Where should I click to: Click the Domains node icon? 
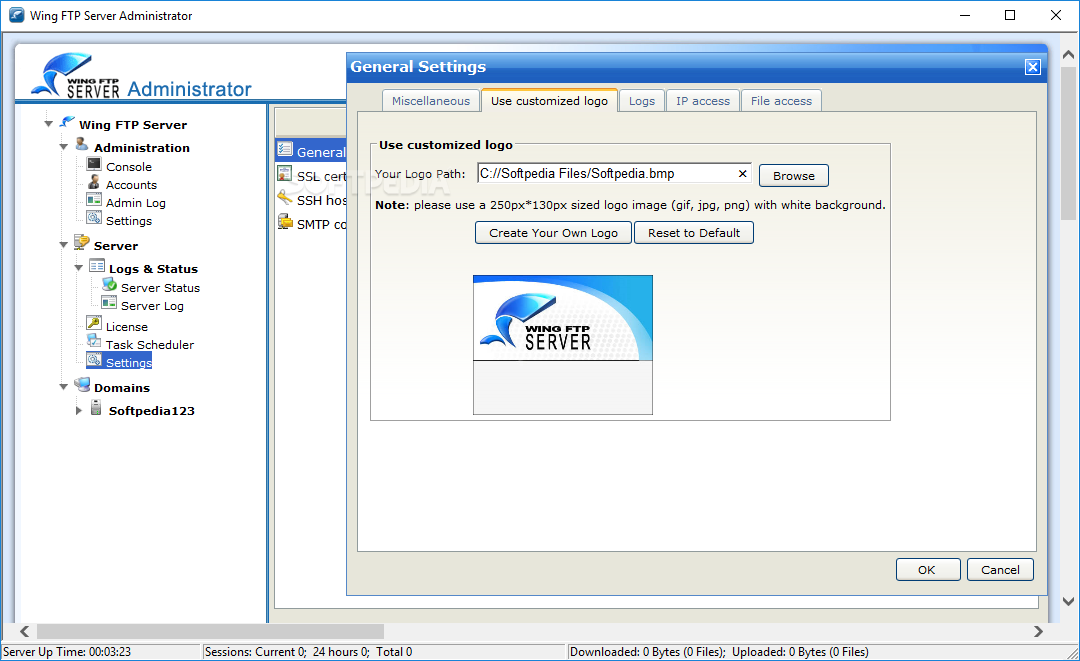coord(82,384)
